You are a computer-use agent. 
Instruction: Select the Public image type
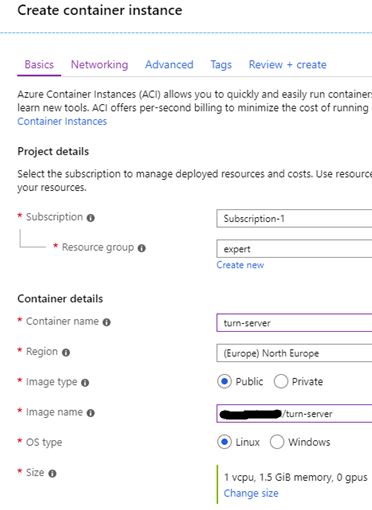click(224, 381)
